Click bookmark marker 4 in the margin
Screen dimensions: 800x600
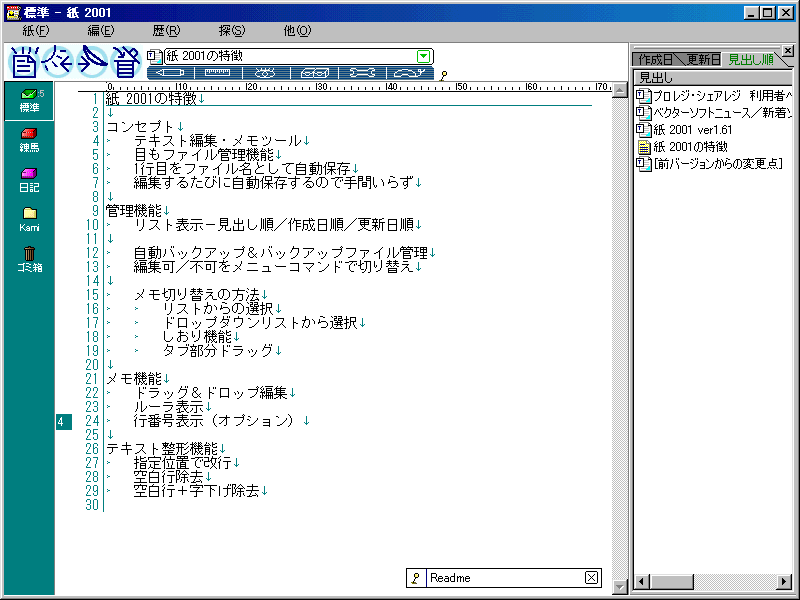[63, 422]
